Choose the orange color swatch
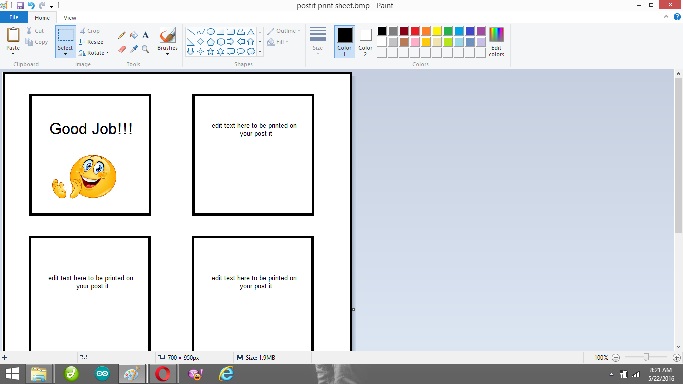 tap(426, 31)
